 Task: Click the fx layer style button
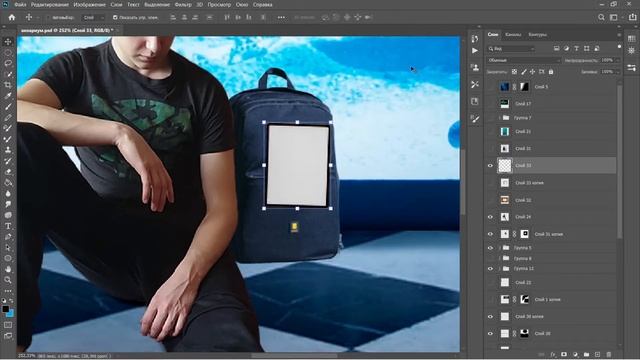(553, 355)
